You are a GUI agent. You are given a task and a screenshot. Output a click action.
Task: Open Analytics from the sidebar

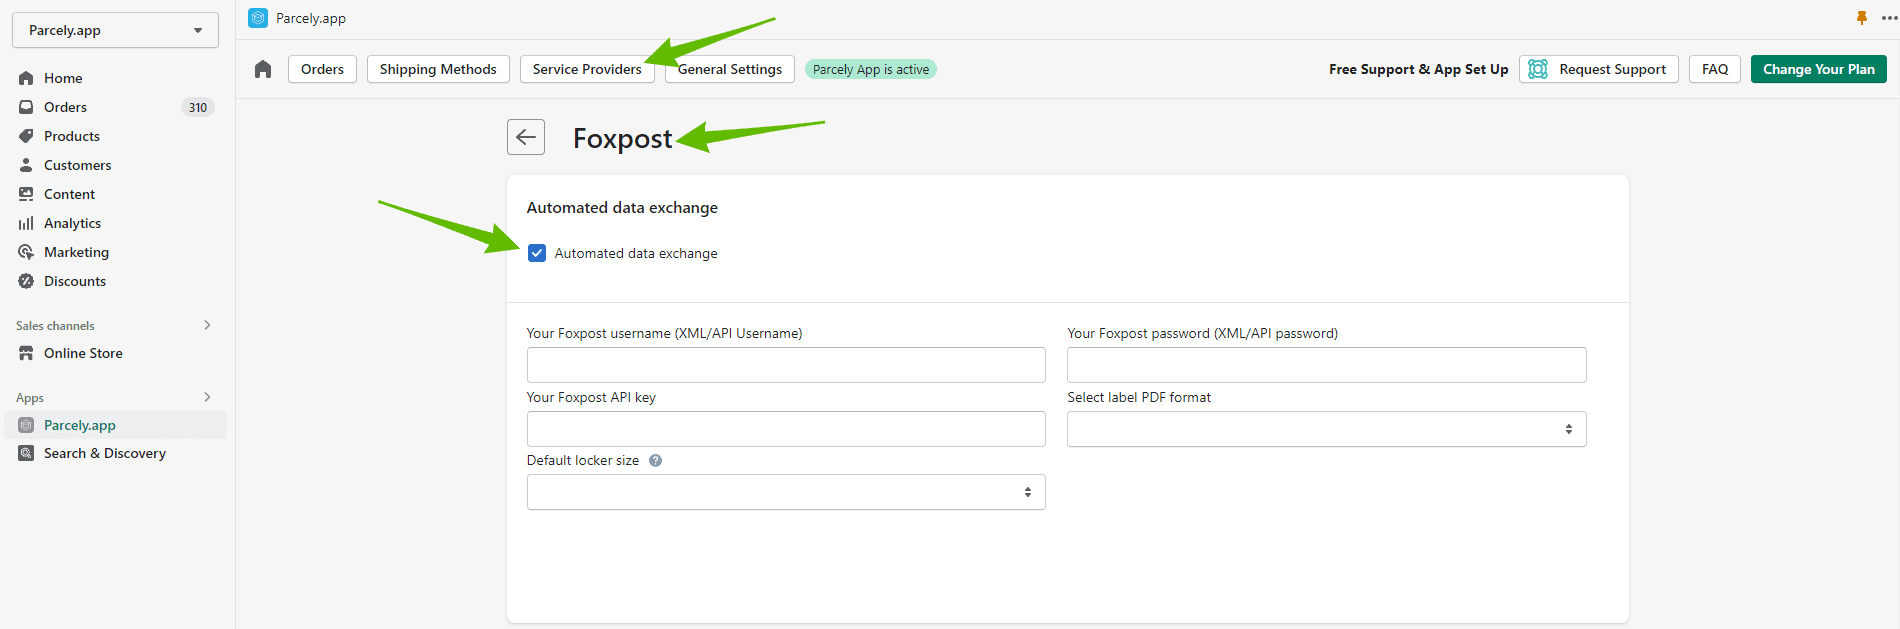(72, 223)
